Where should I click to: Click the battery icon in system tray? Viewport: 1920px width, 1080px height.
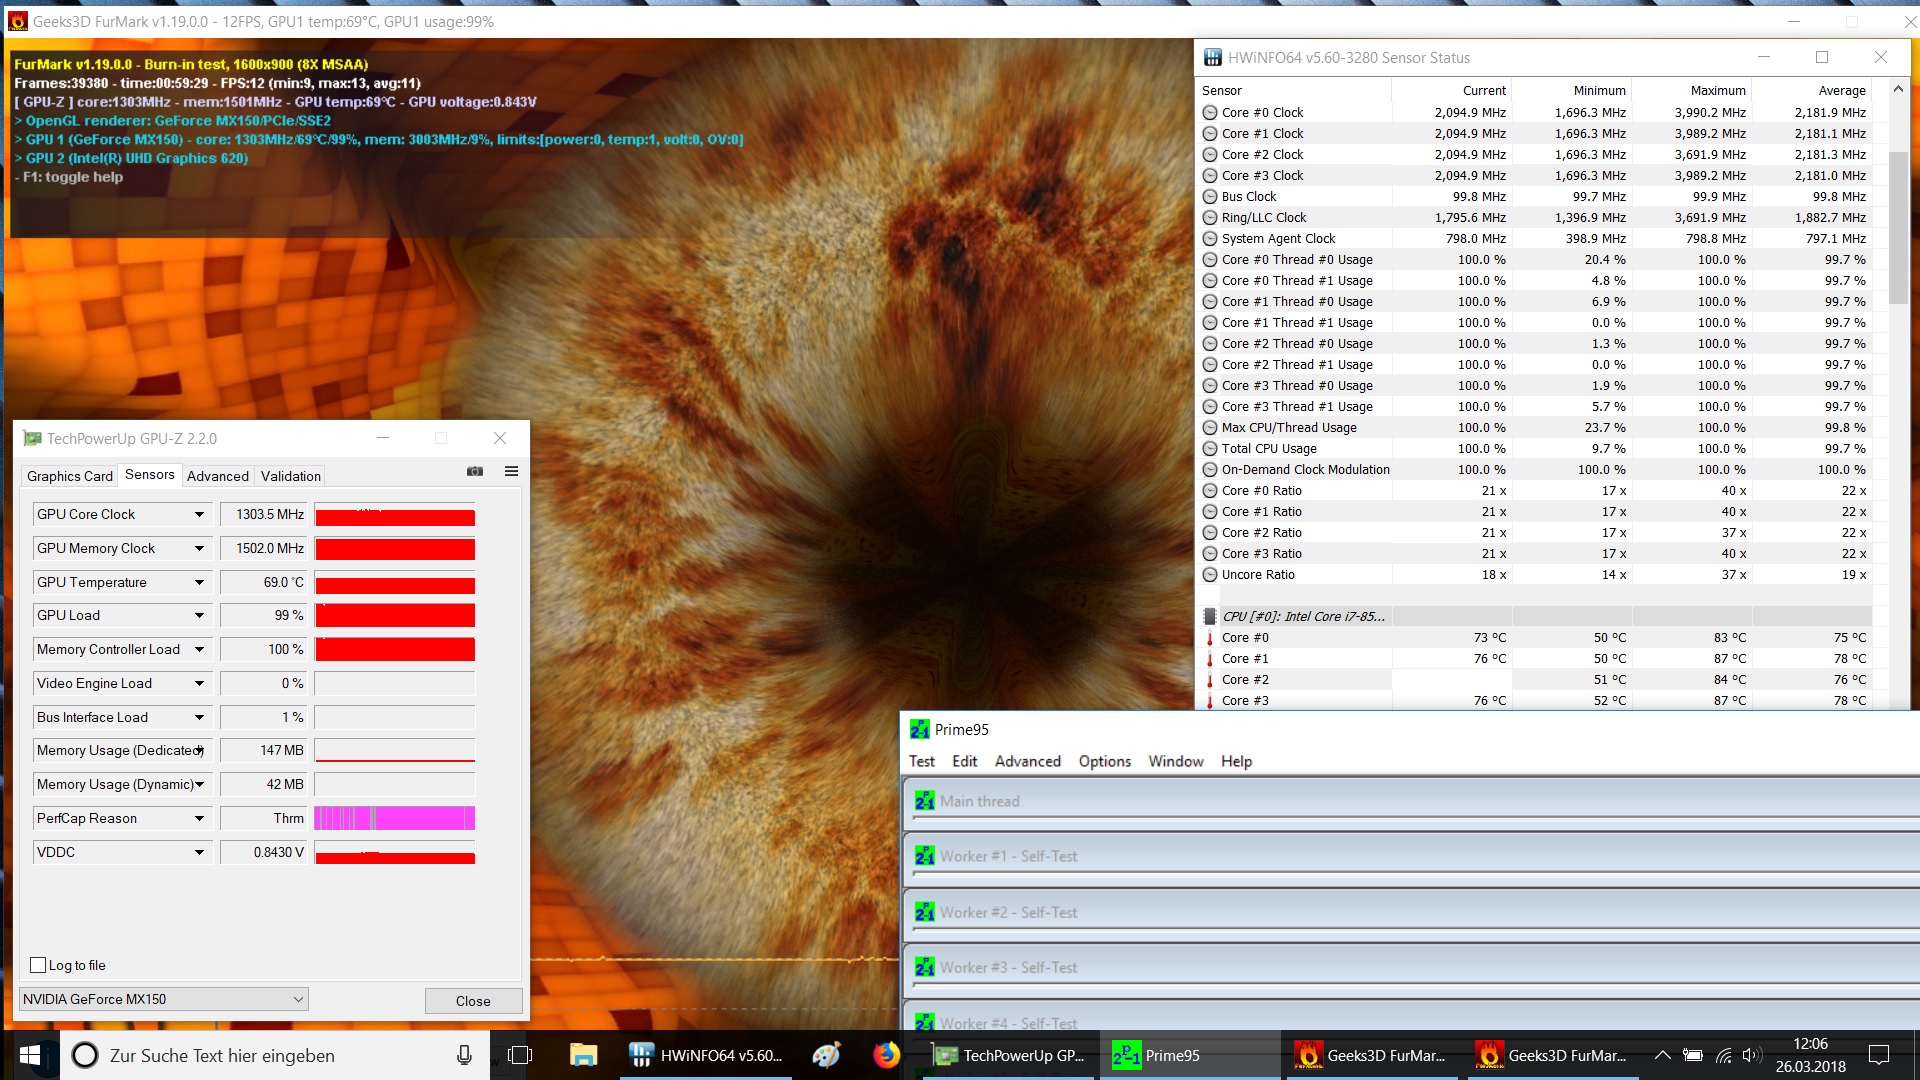(x=1693, y=1055)
